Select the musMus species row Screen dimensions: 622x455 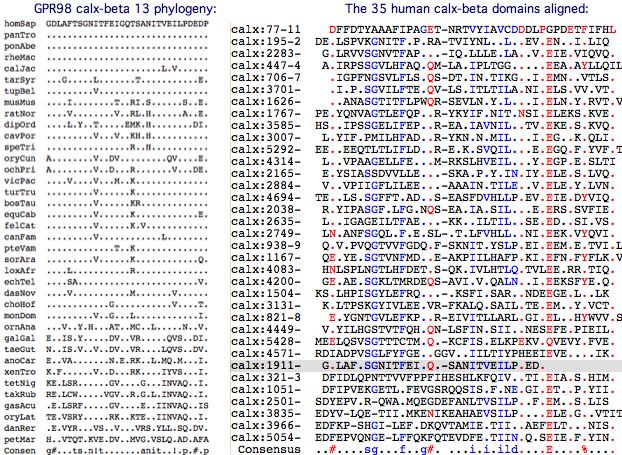pos(18,103)
